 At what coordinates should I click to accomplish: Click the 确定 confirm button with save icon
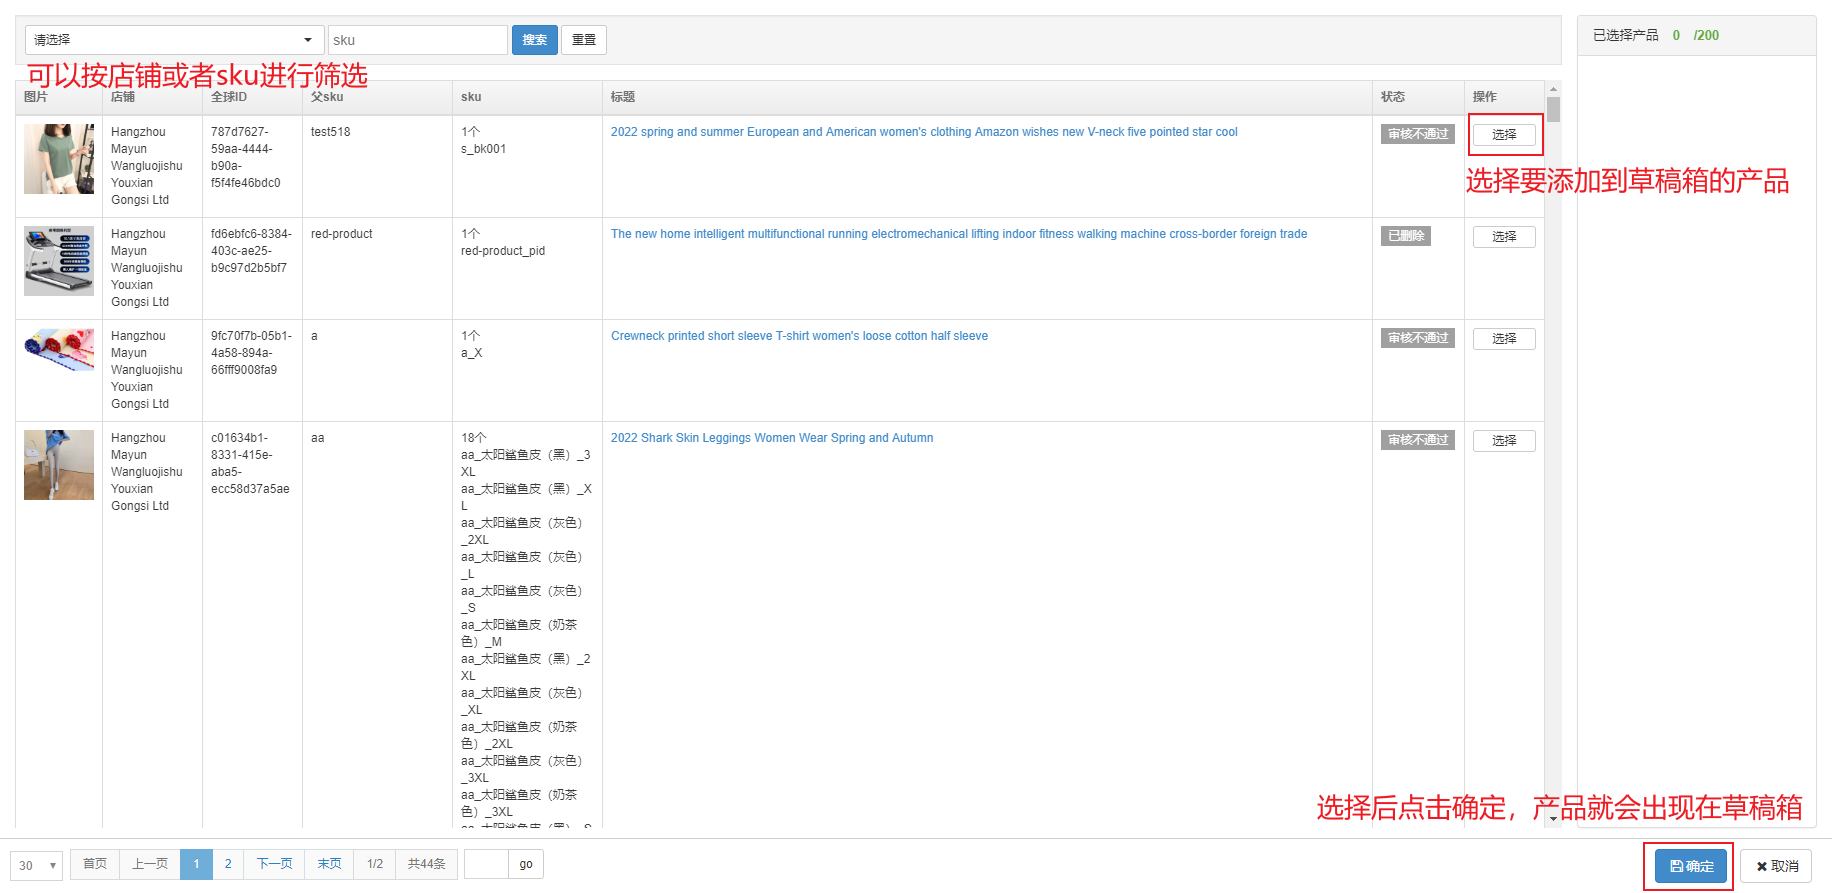(x=1690, y=866)
